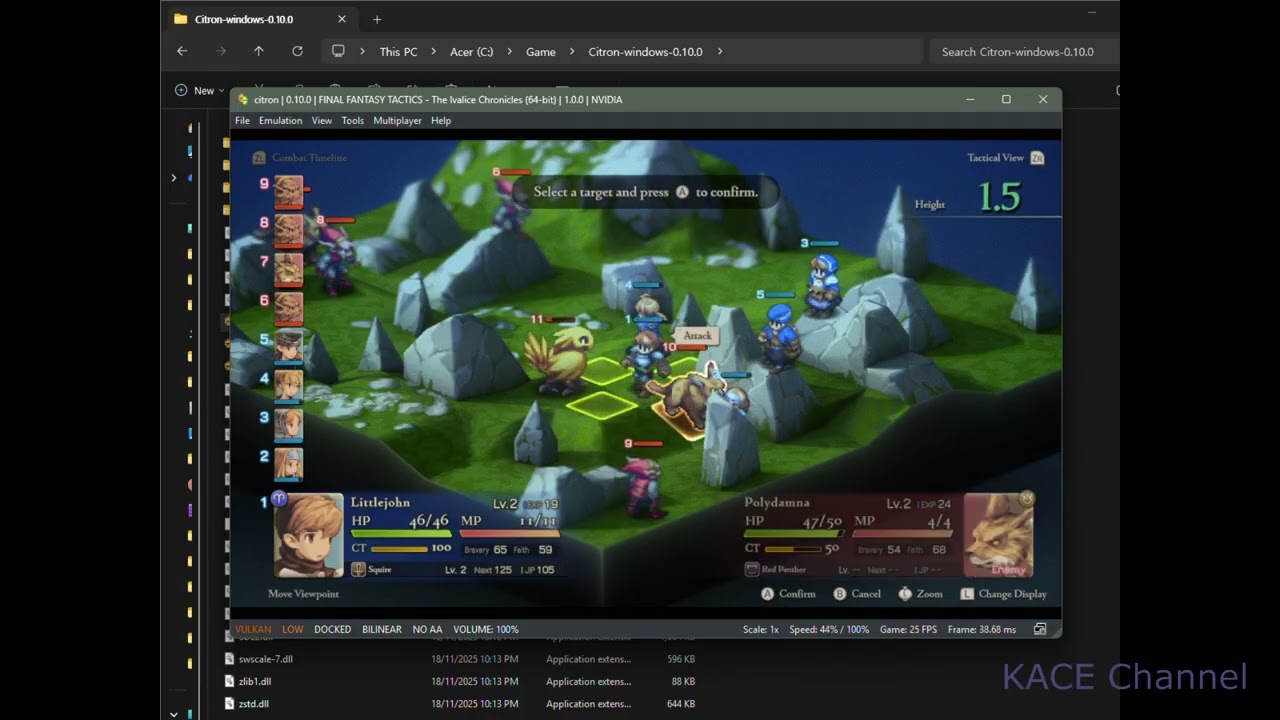Click the Tactical View ZR icon
The height and width of the screenshot is (720, 1280).
click(1037, 158)
